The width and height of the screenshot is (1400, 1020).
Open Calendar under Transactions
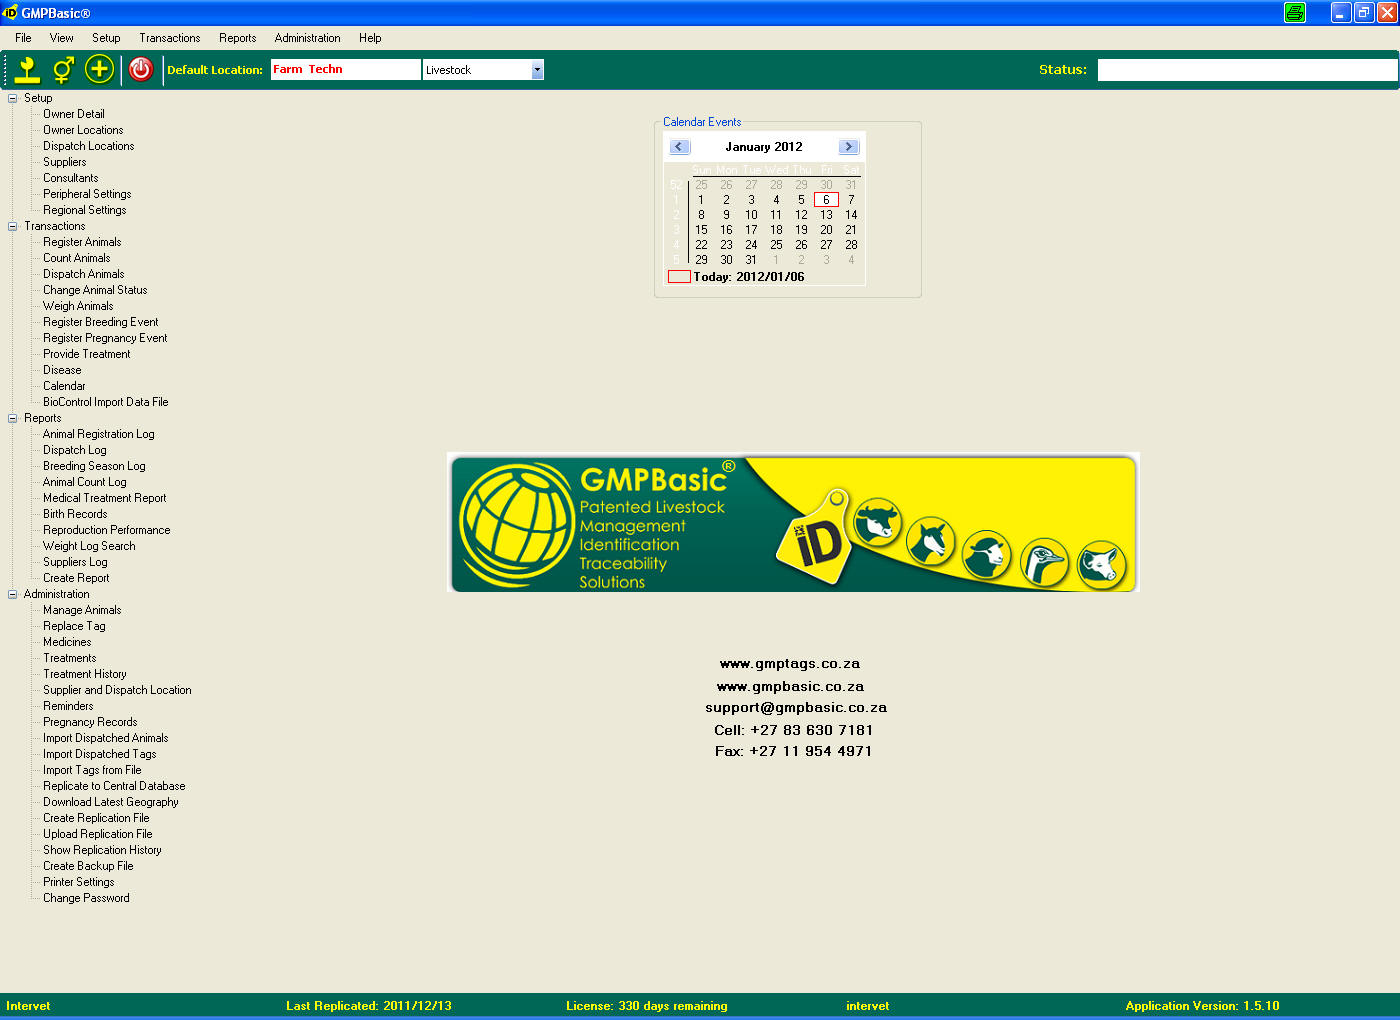point(64,386)
